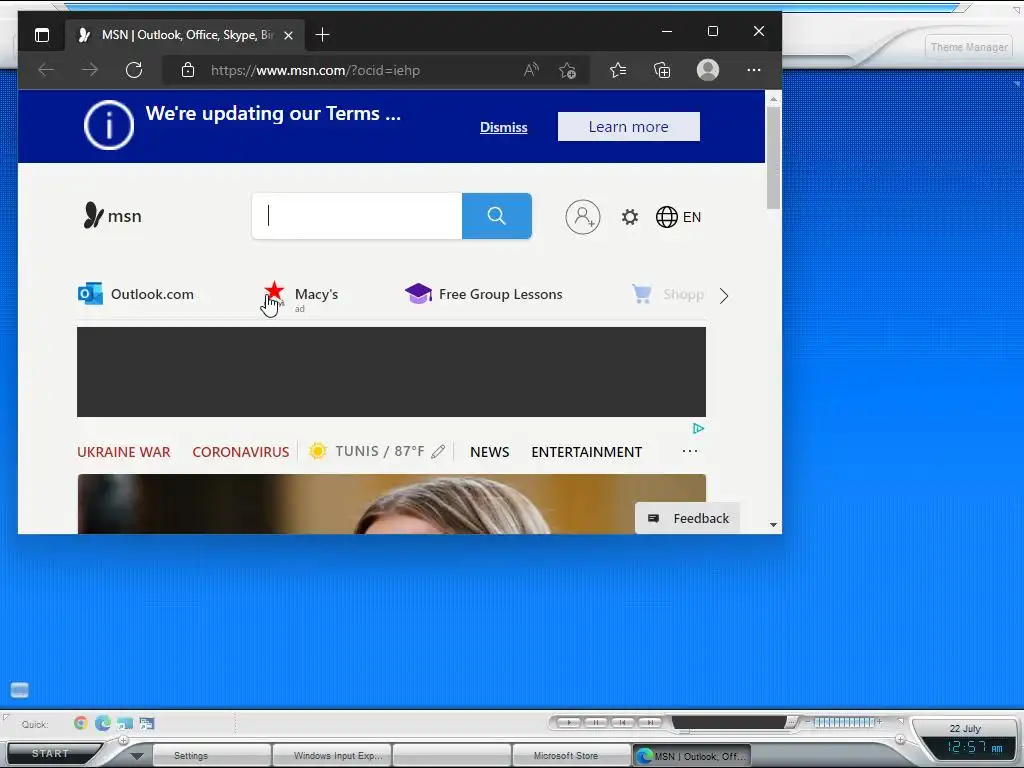Open the Feedback button
1024x768 pixels.
[x=688, y=518]
